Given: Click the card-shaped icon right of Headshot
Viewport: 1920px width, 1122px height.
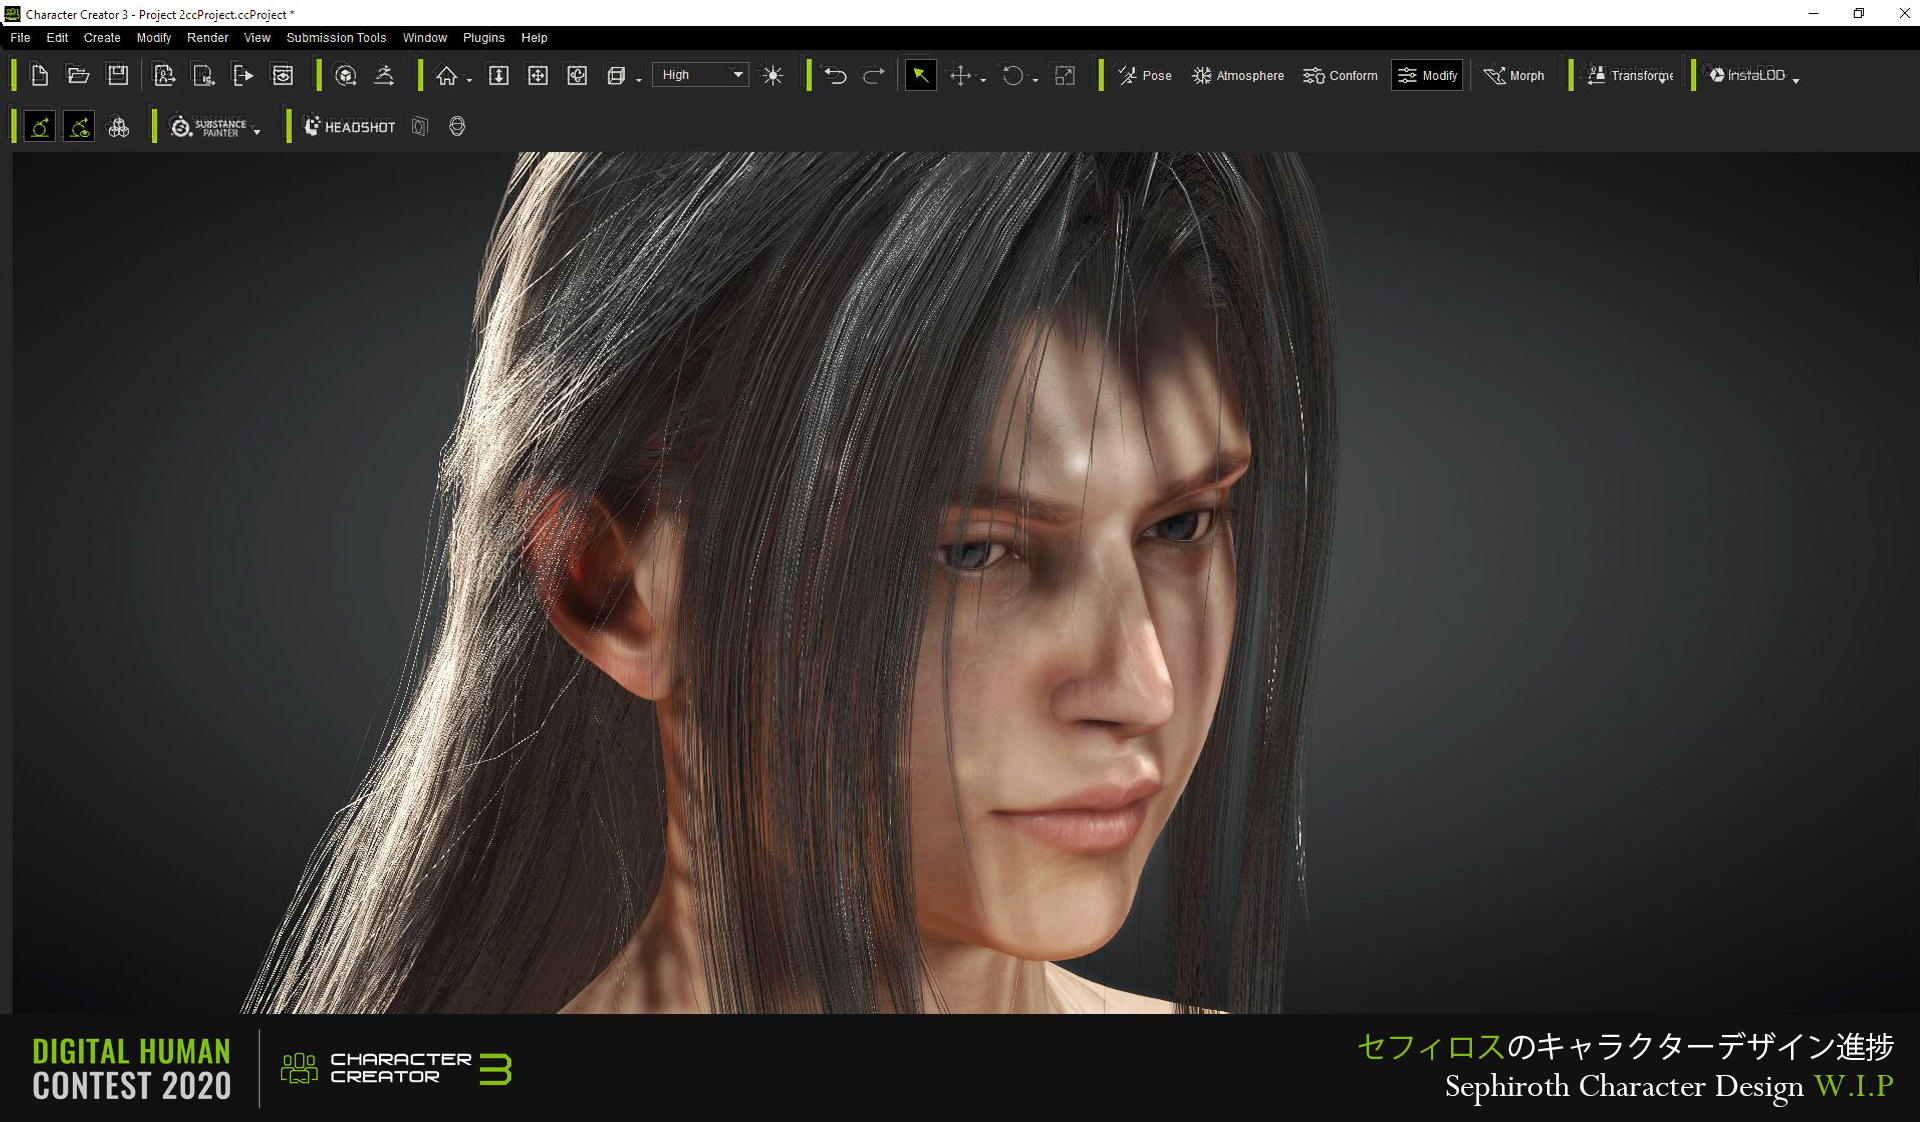Looking at the screenshot, I should [x=420, y=127].
